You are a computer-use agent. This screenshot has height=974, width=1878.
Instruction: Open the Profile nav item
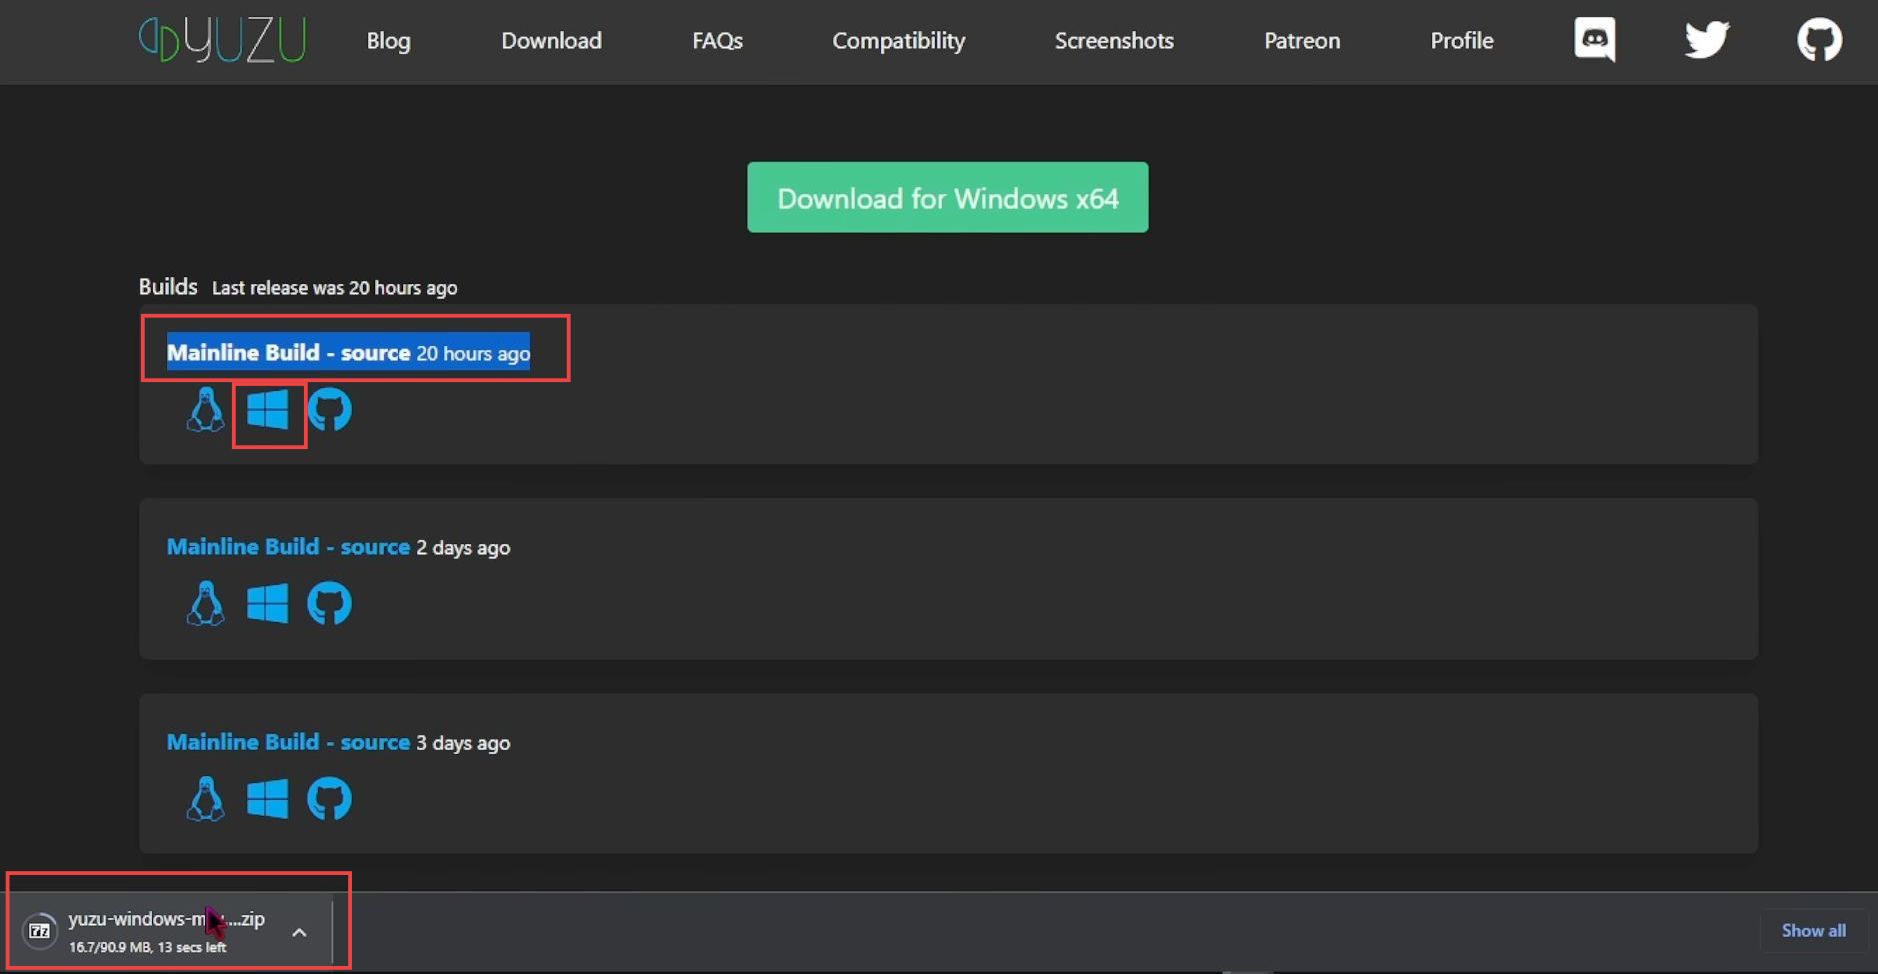1462,41
